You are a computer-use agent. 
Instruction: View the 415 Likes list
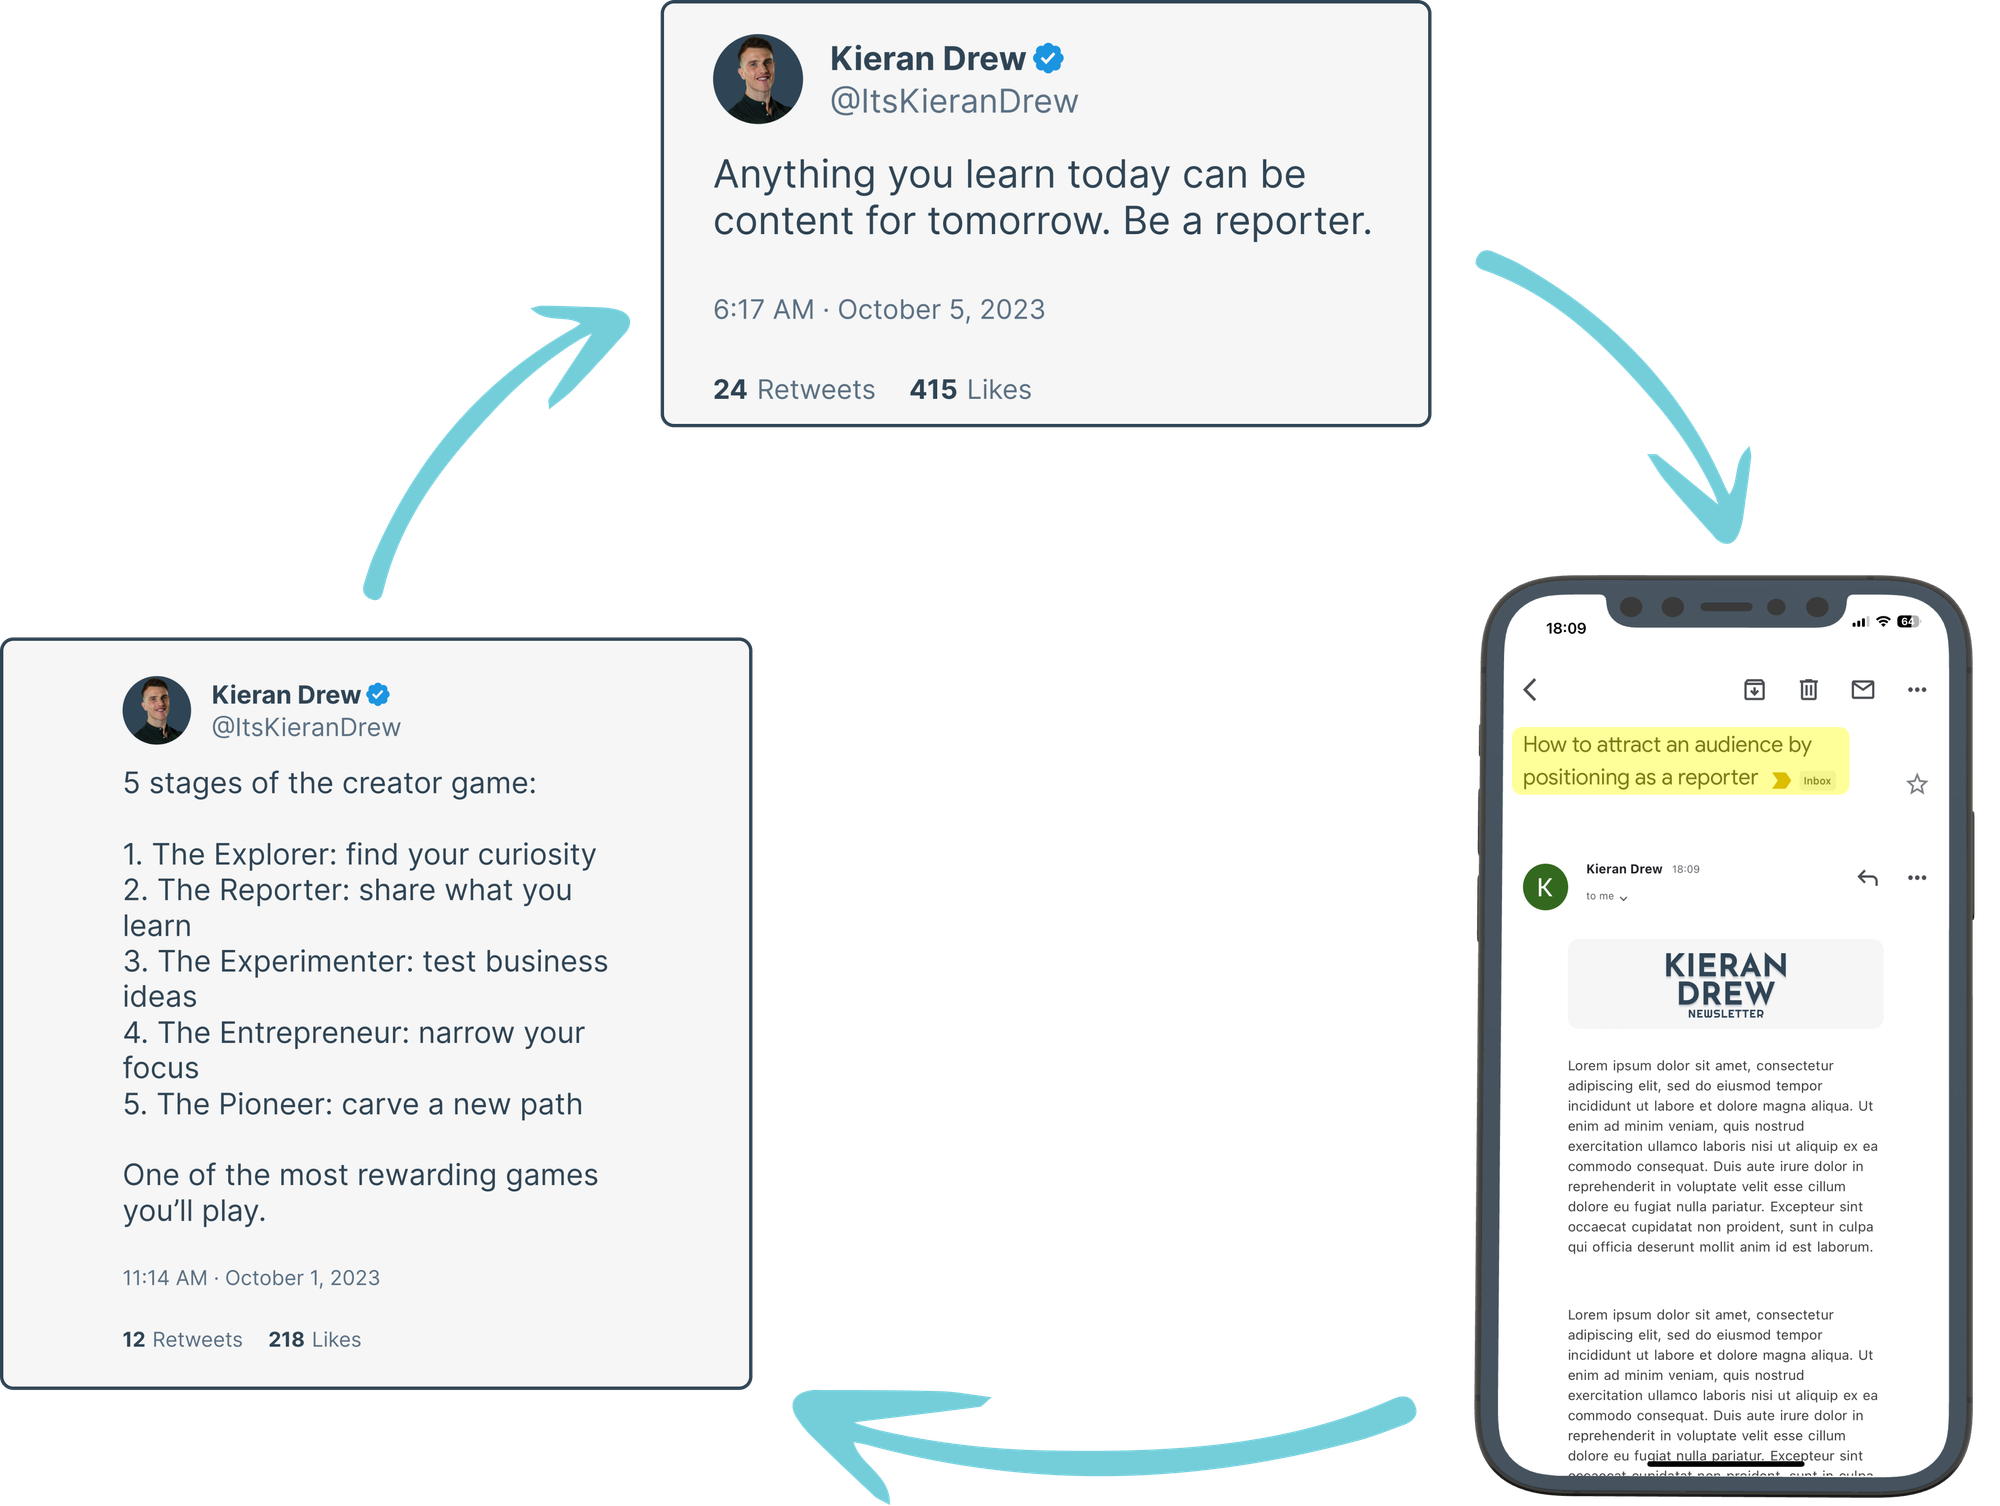pyautogui.click(x=970, y=389)
